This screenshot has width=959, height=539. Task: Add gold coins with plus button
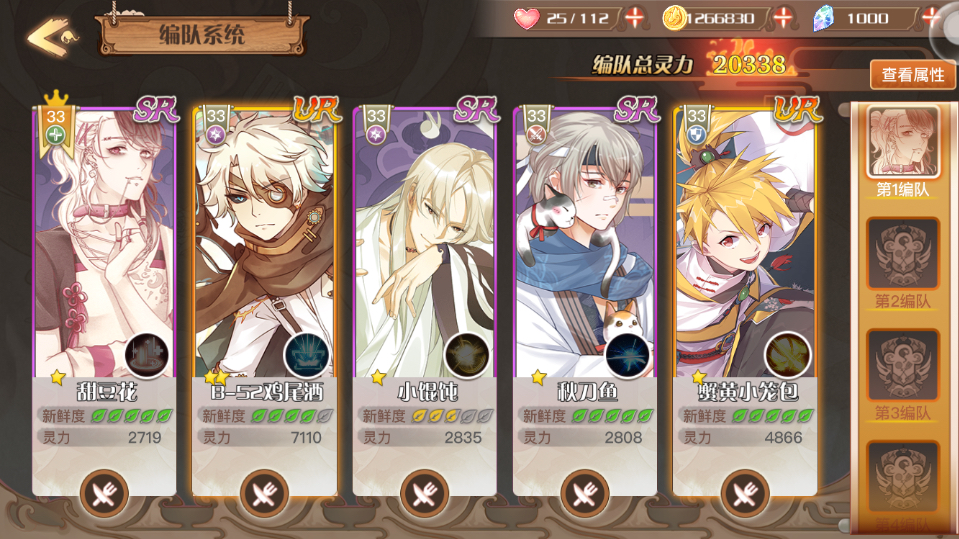[783, 18]
